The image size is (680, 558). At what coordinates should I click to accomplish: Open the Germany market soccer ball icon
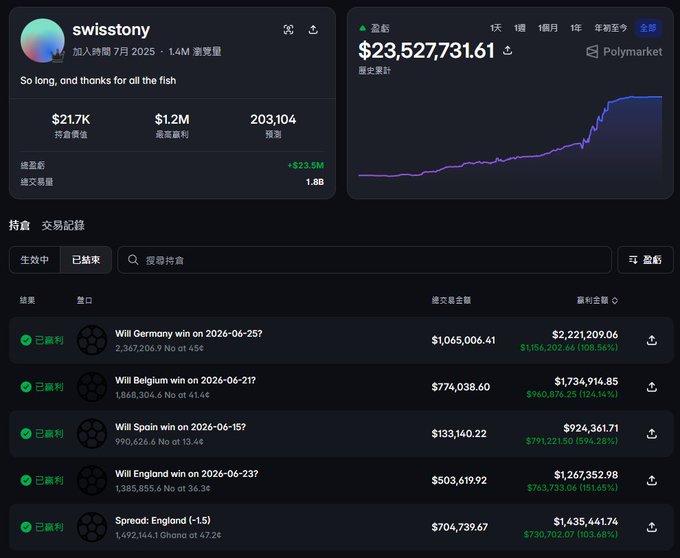tap(92, 340)
